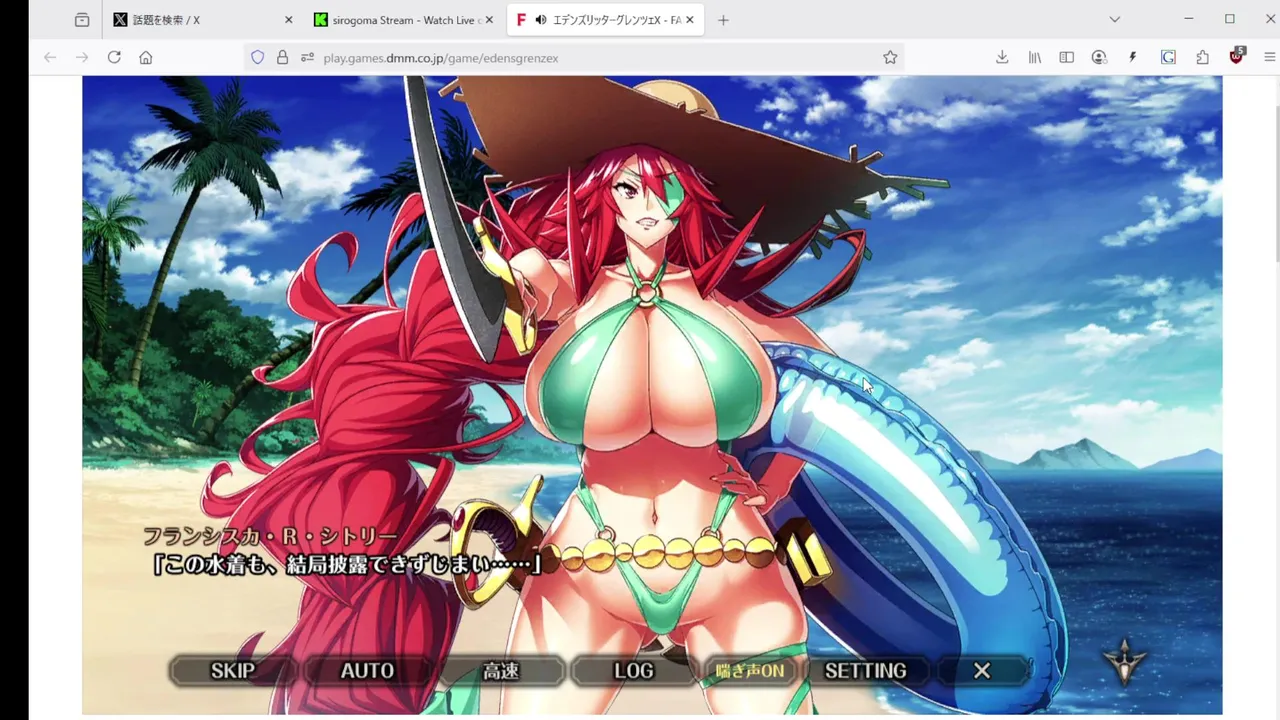Screen dimensions: 1280x720
Task: Expand the list all tabs dropdown
Action: click(1115, 19)
